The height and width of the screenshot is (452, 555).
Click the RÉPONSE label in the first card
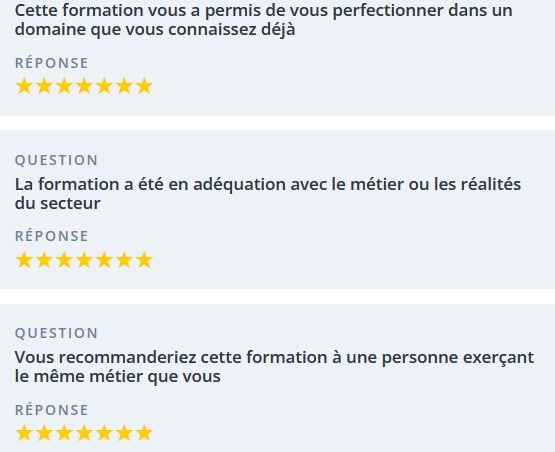point(52,63)
